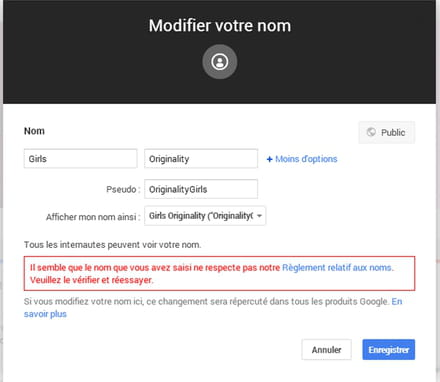
Task: Click the dropdown arrow of display name
Action: (259, 216)
